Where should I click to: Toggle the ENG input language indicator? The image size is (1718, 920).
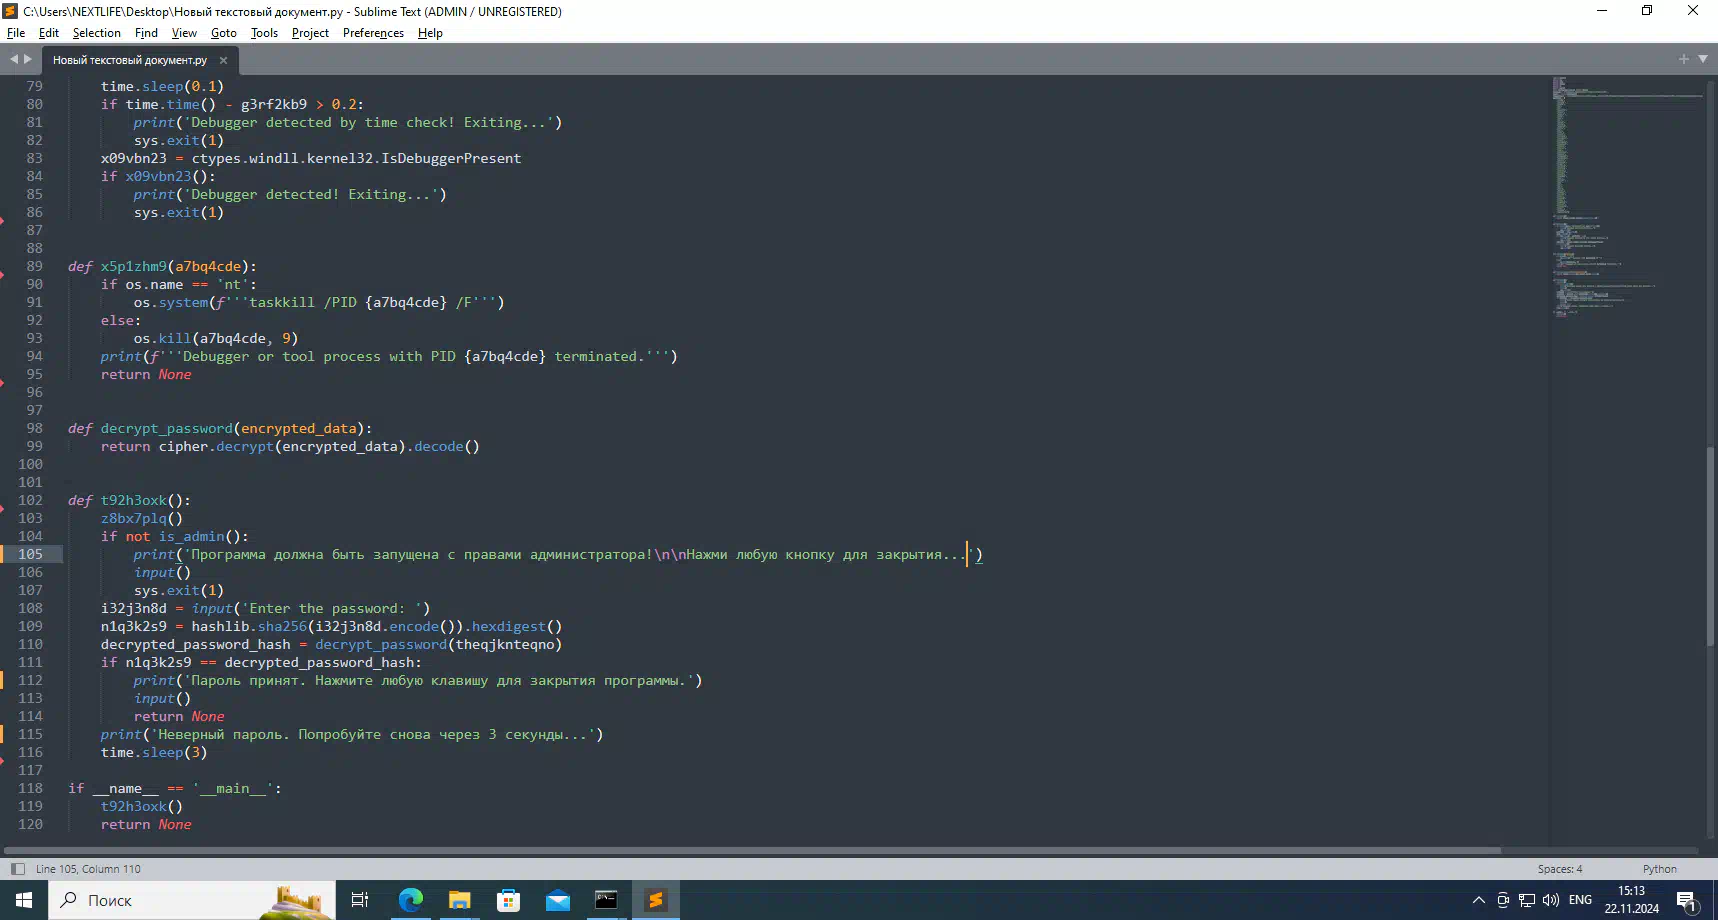tap(1580, 900)
